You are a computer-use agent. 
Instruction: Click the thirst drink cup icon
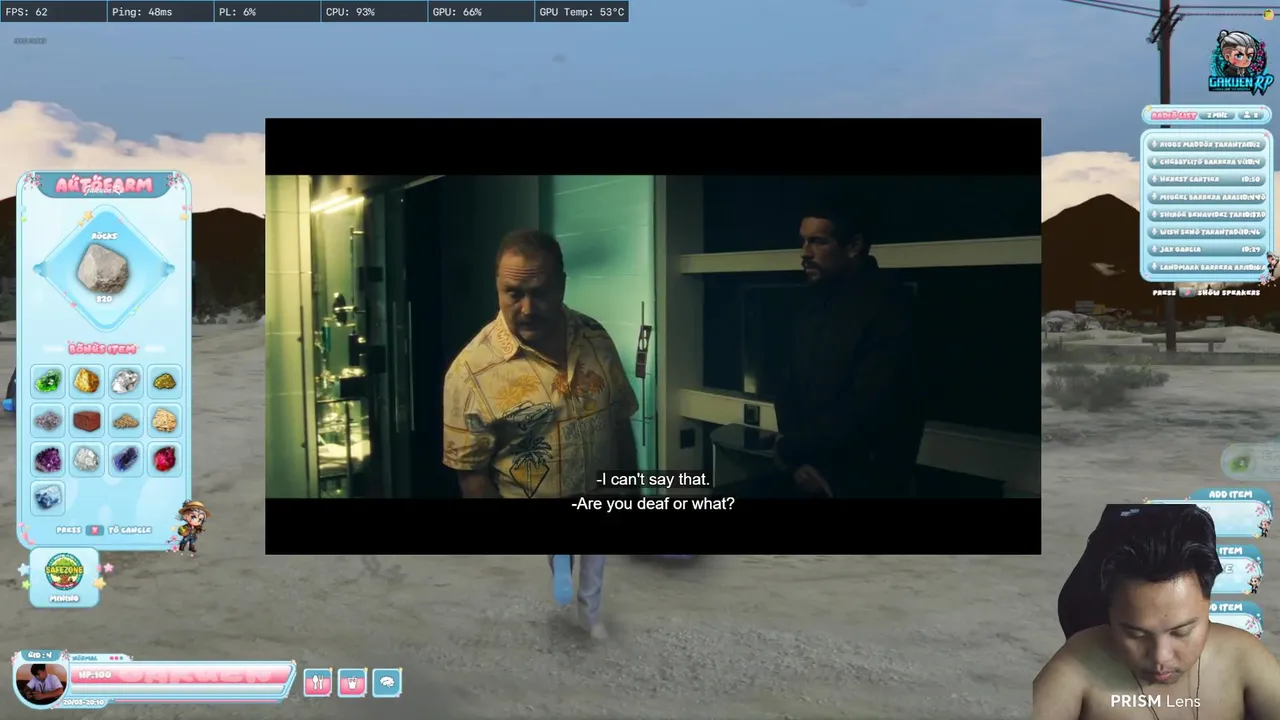[x=352, y=682]
